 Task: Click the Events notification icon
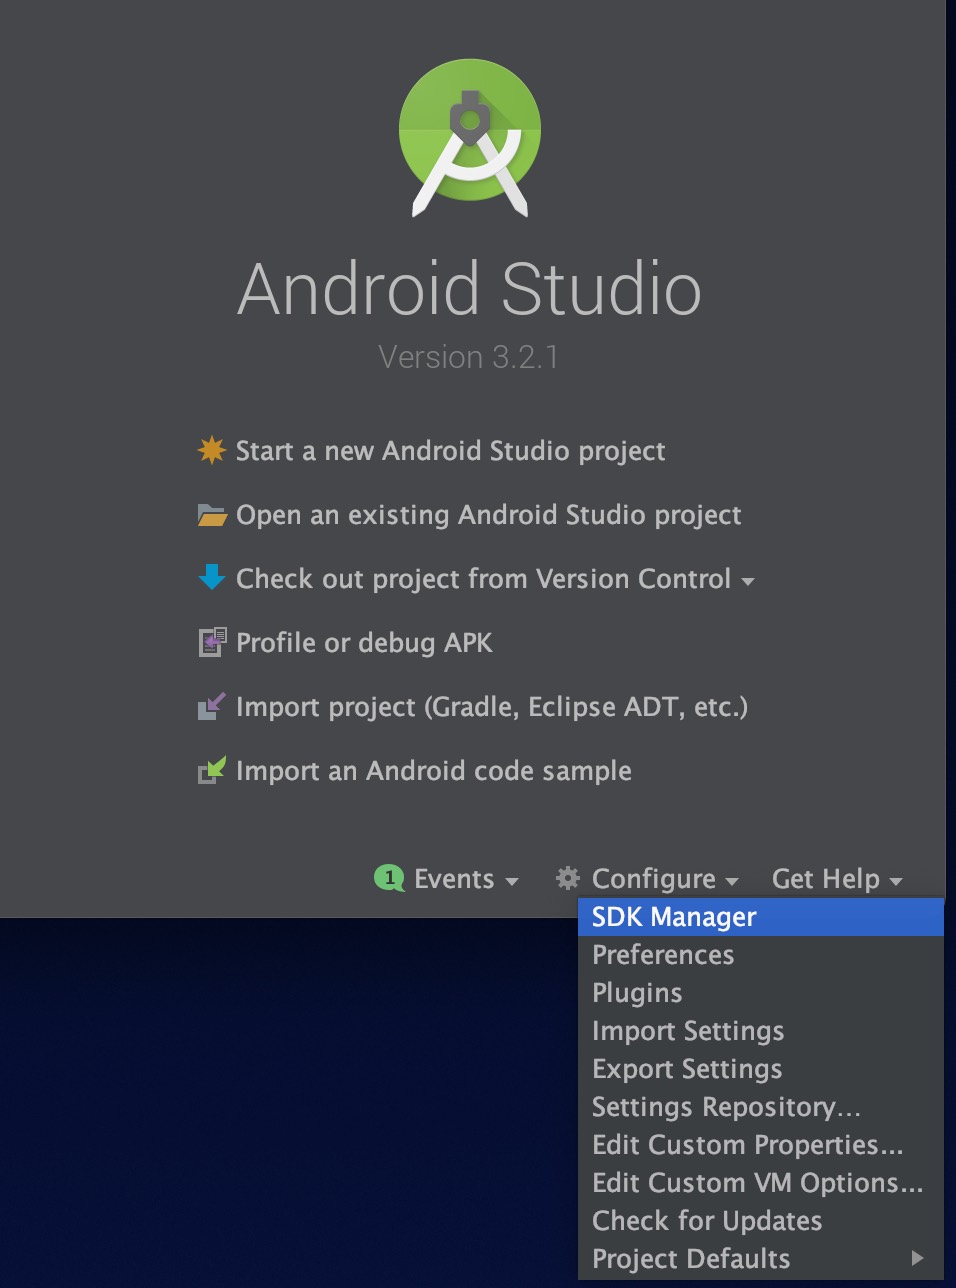click(x=390, y=878)
